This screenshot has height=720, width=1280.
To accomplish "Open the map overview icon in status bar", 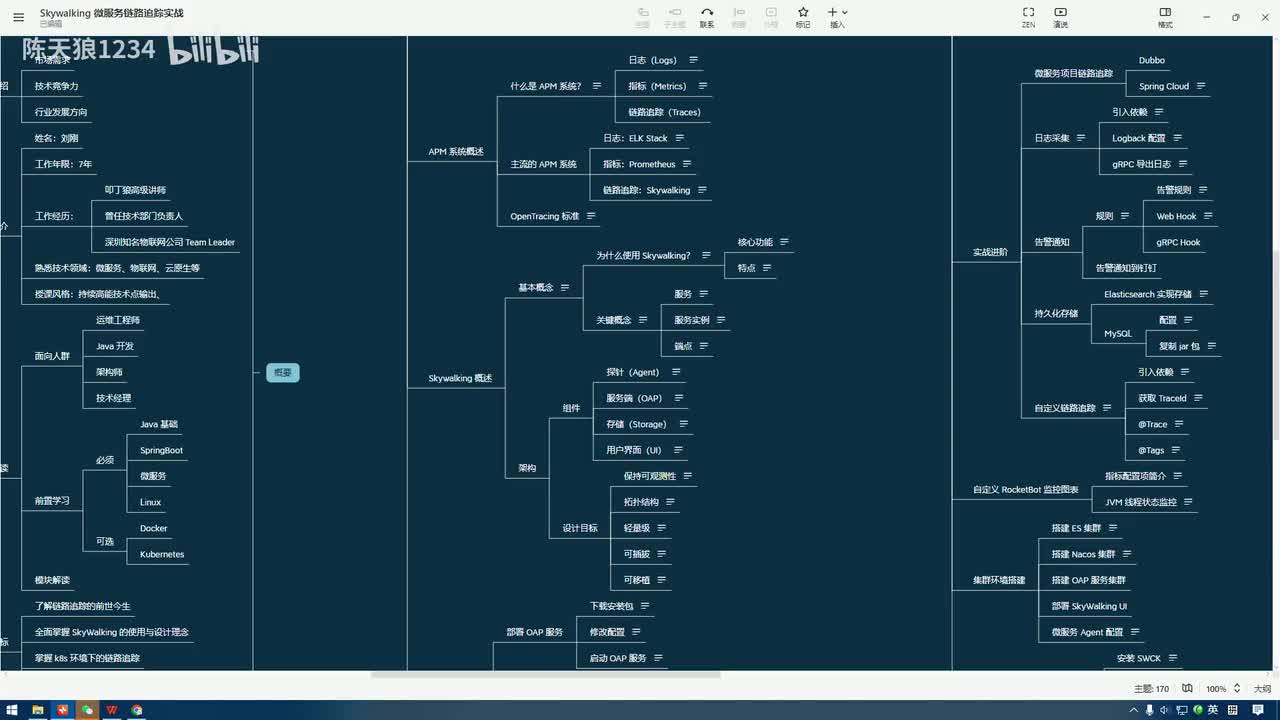I will point(1187,689).
